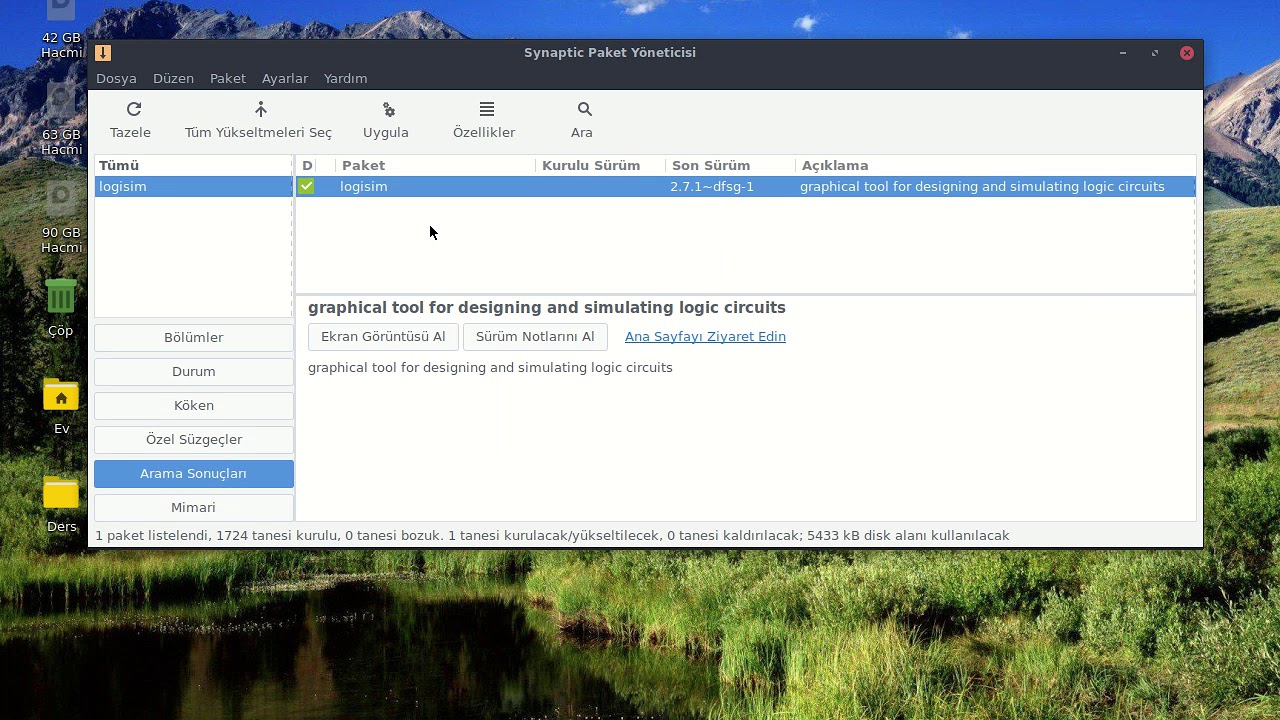Click the Mimari filter button

click(x=194, y=508)
